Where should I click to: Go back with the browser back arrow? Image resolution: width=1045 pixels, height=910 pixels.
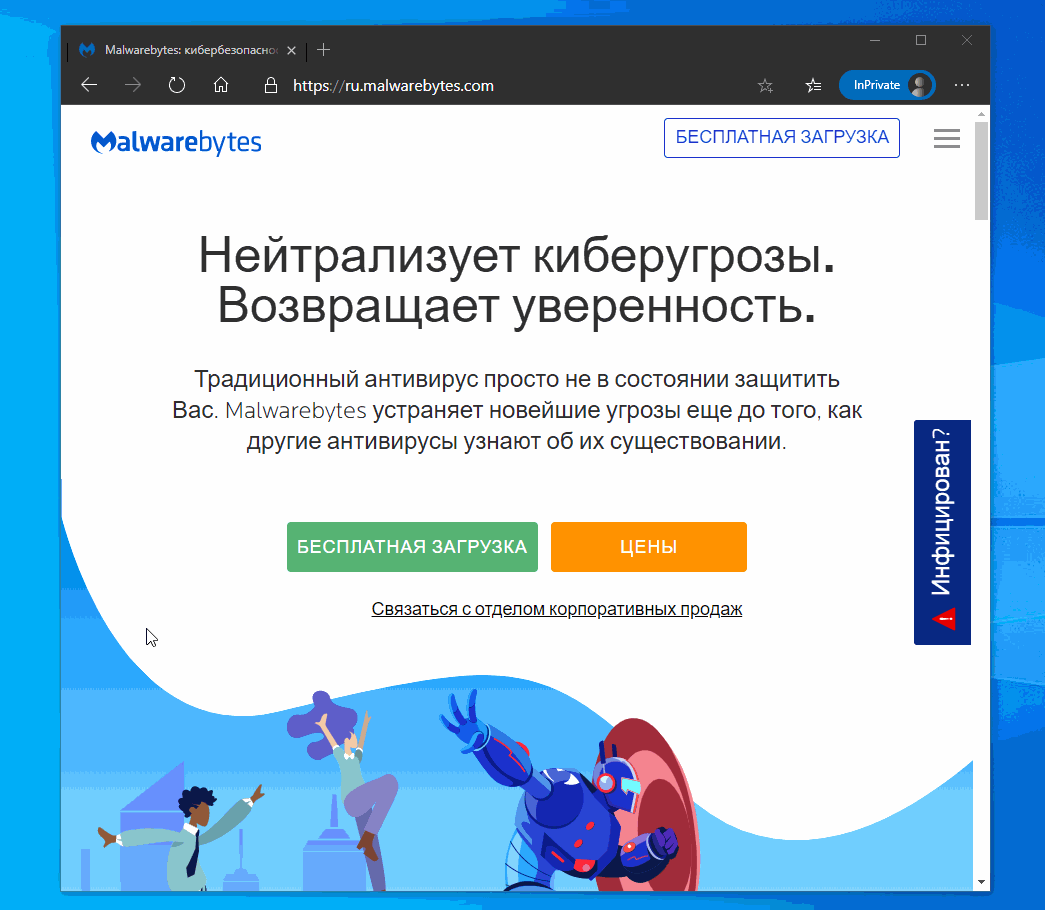click(x=89, y=85)
